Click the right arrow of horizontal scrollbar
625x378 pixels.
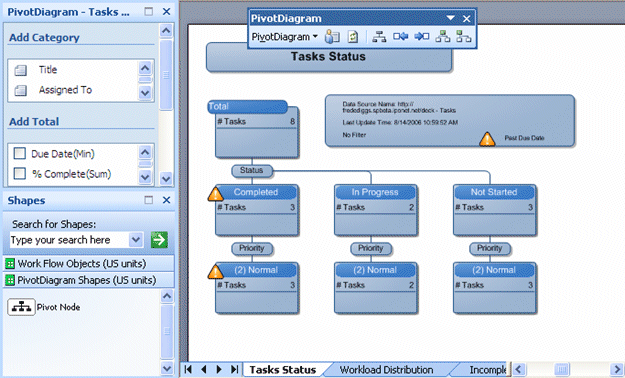click(x=616, y=369)
